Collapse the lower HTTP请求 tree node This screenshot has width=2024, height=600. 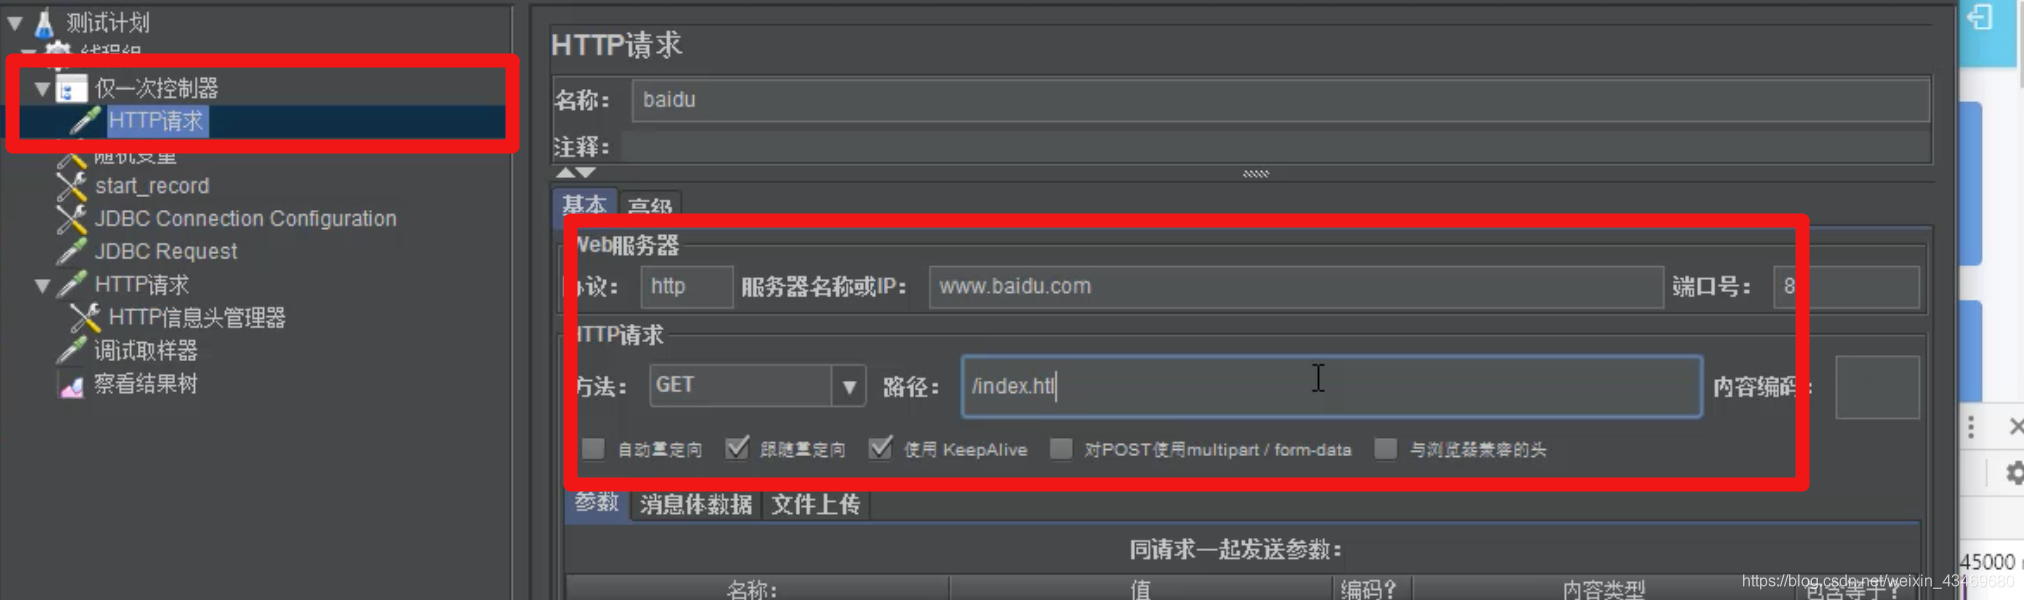pyautogui.click(x=42, y=286)
